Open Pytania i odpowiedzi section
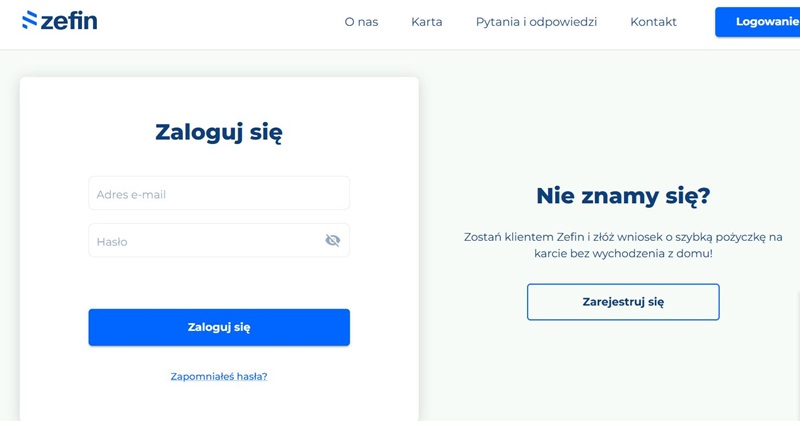Screen dimensions: 800x421 click(536, 22)
